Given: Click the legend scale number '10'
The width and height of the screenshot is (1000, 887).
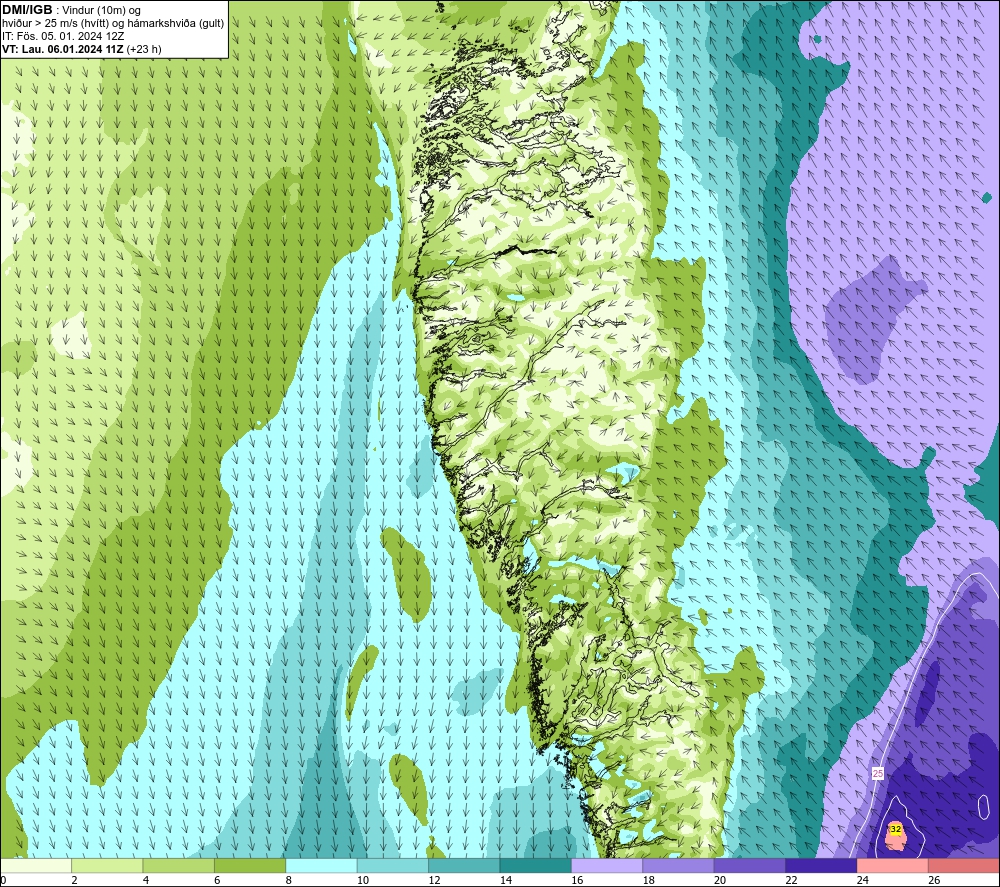Looking at the screenshot, I should tap(363, 880).
